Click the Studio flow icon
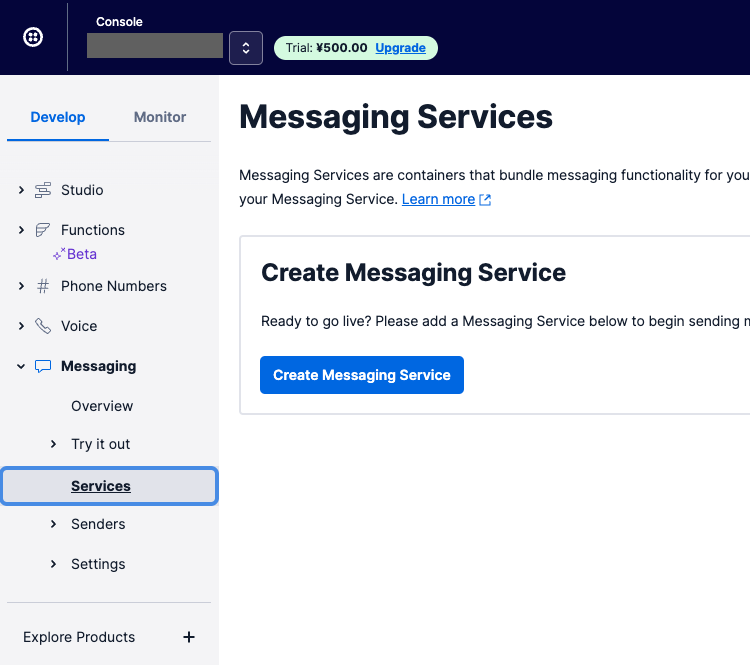Screen dimensions: 750x665 click(x=43, y=190)
